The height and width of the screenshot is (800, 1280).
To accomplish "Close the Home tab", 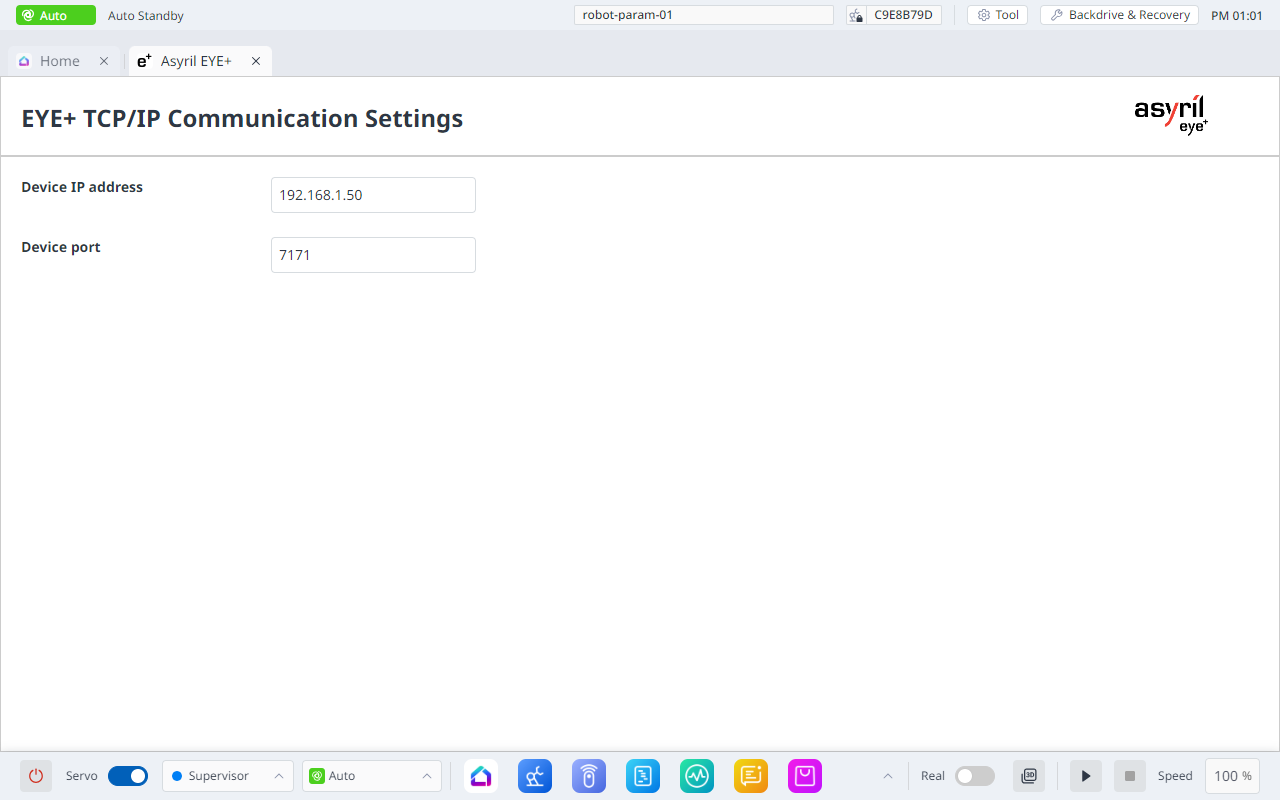I will 104,61.
